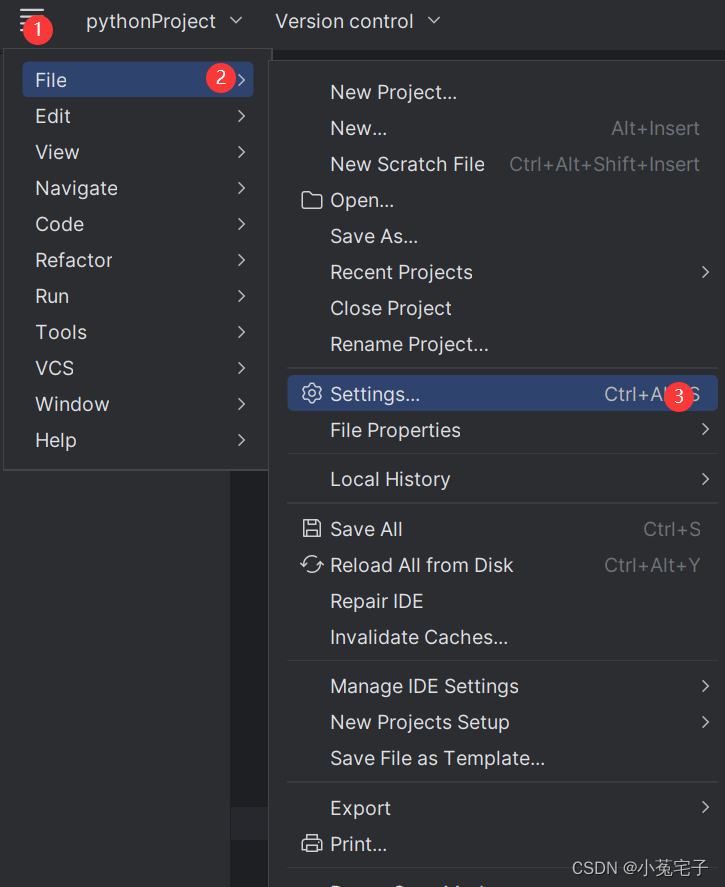Select New Project from File menu
The width and height of the screenshot is (725, 887).
click(393, 92)
